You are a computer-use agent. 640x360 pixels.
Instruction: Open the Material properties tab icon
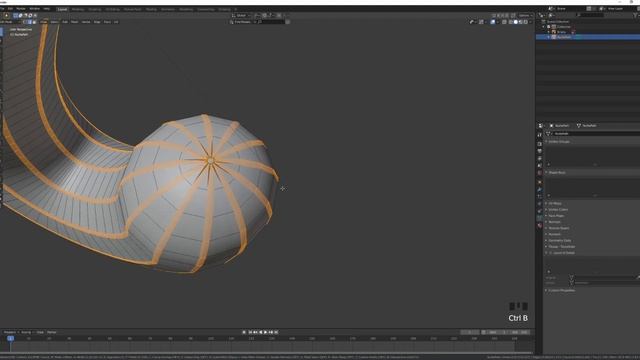[540, 226]
